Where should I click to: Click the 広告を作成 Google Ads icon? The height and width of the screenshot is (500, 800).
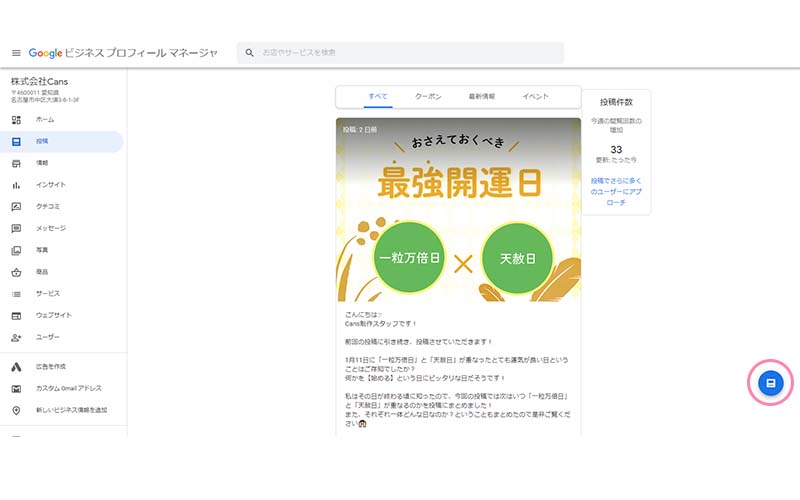coord(16,367)
